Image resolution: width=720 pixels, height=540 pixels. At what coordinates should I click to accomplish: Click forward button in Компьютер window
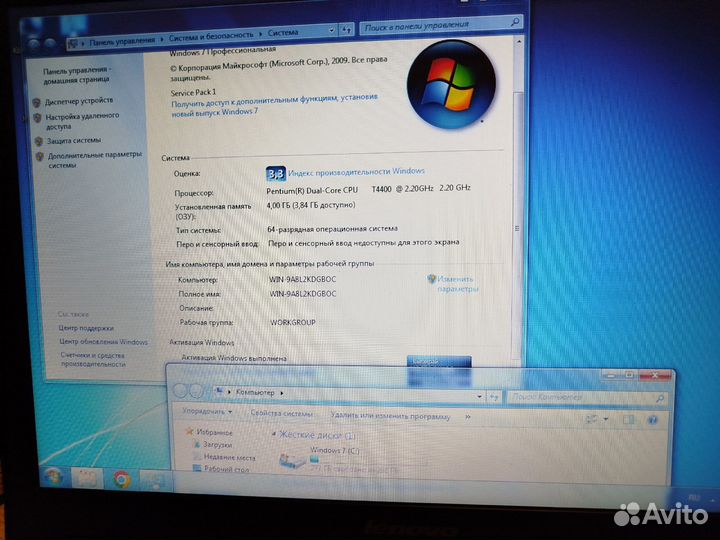[196, 391]
